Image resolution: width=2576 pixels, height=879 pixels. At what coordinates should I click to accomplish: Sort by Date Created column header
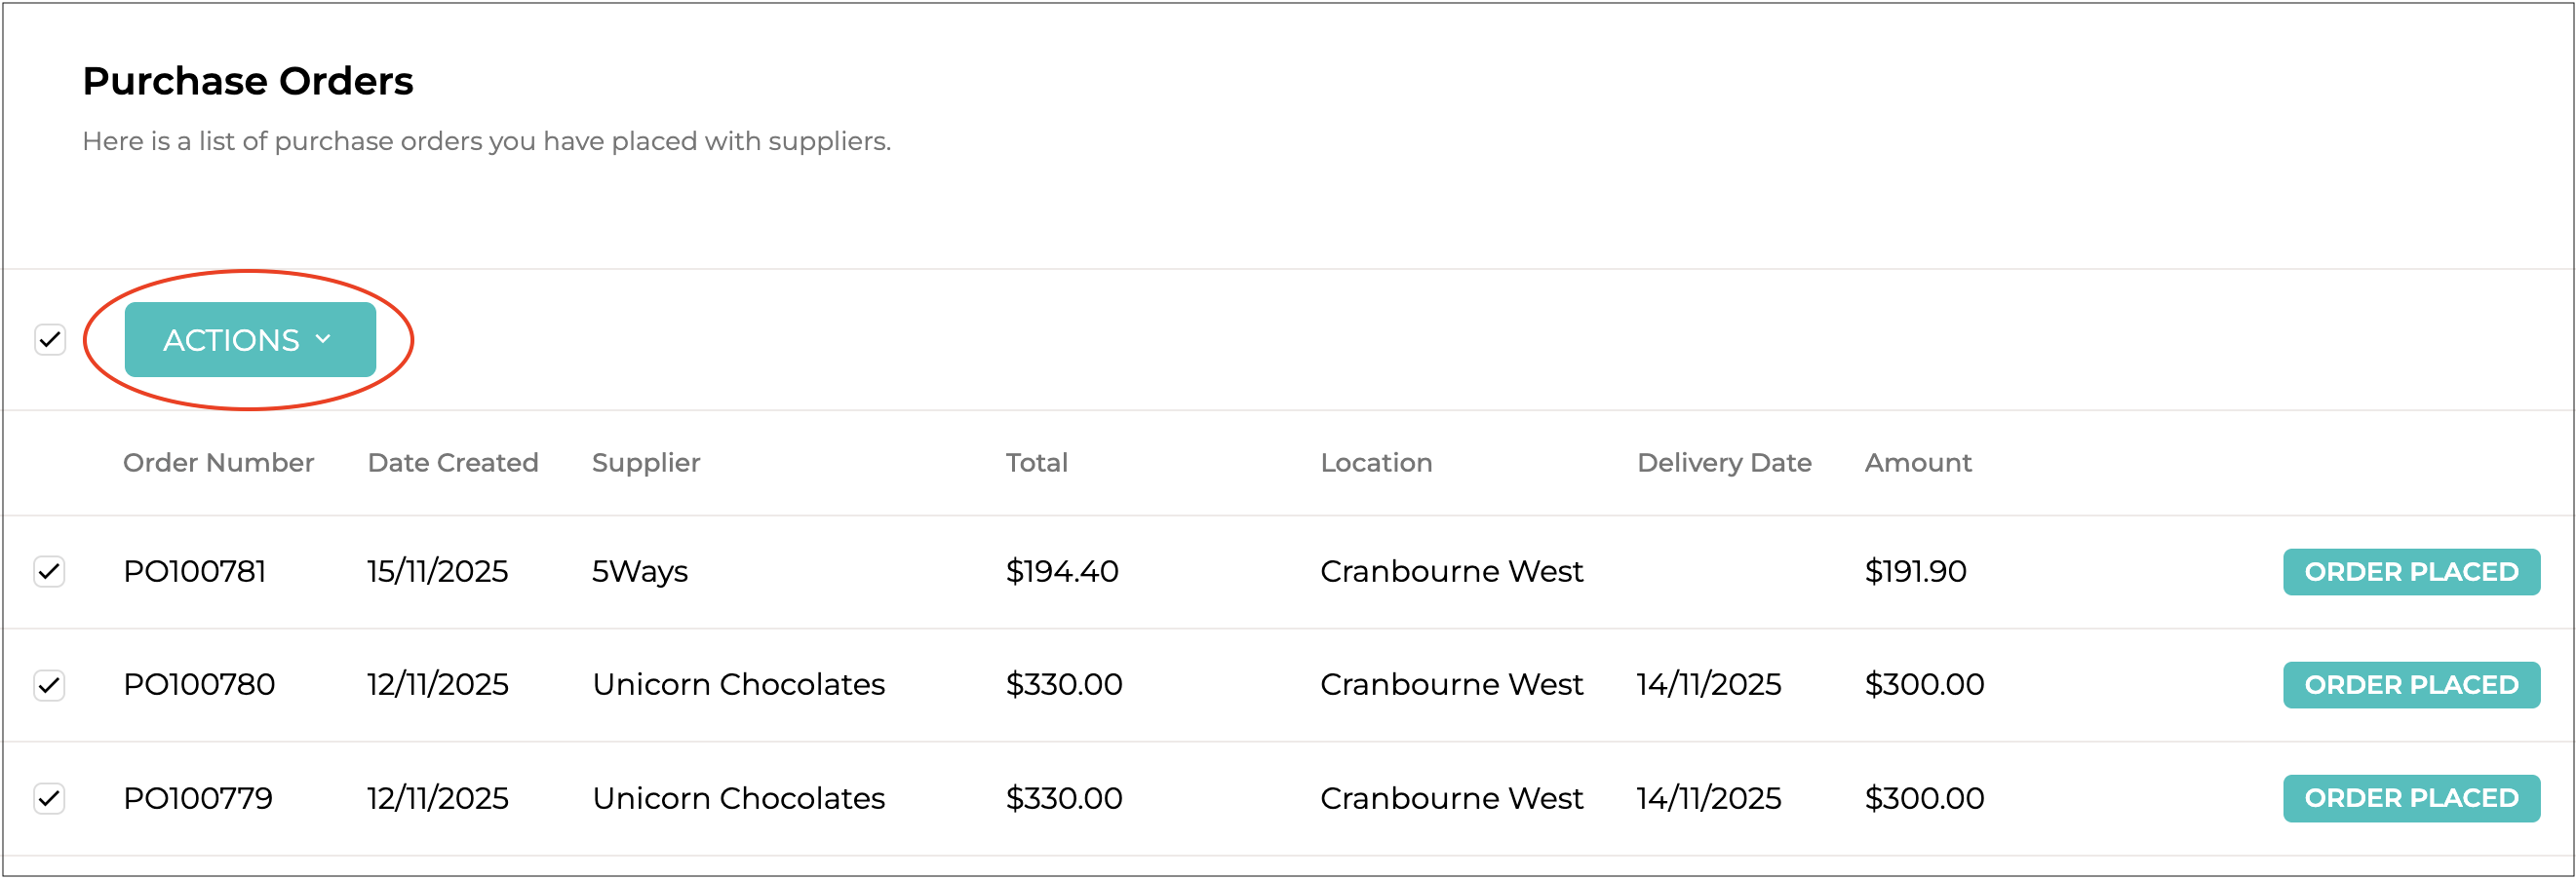(x=453, y=463)
